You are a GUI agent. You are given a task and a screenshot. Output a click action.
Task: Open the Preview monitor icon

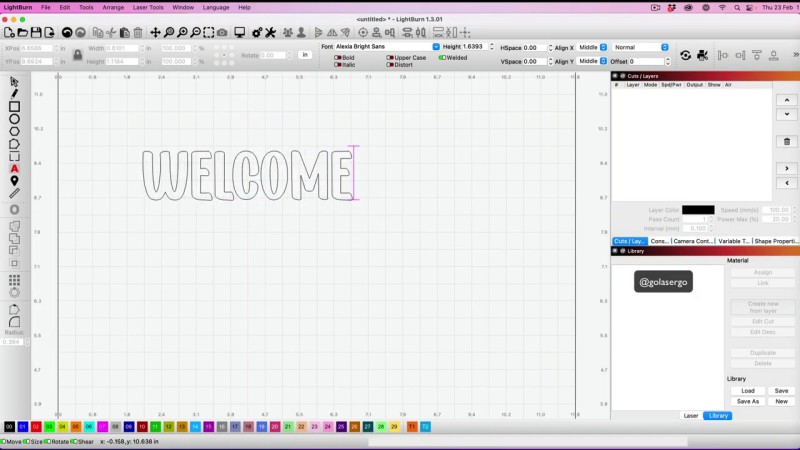tap(239, 33)
